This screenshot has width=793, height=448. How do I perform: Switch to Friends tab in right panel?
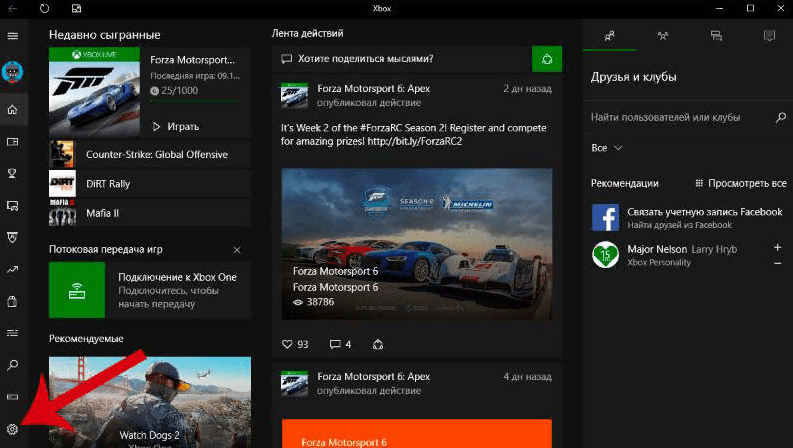point(609,36)
